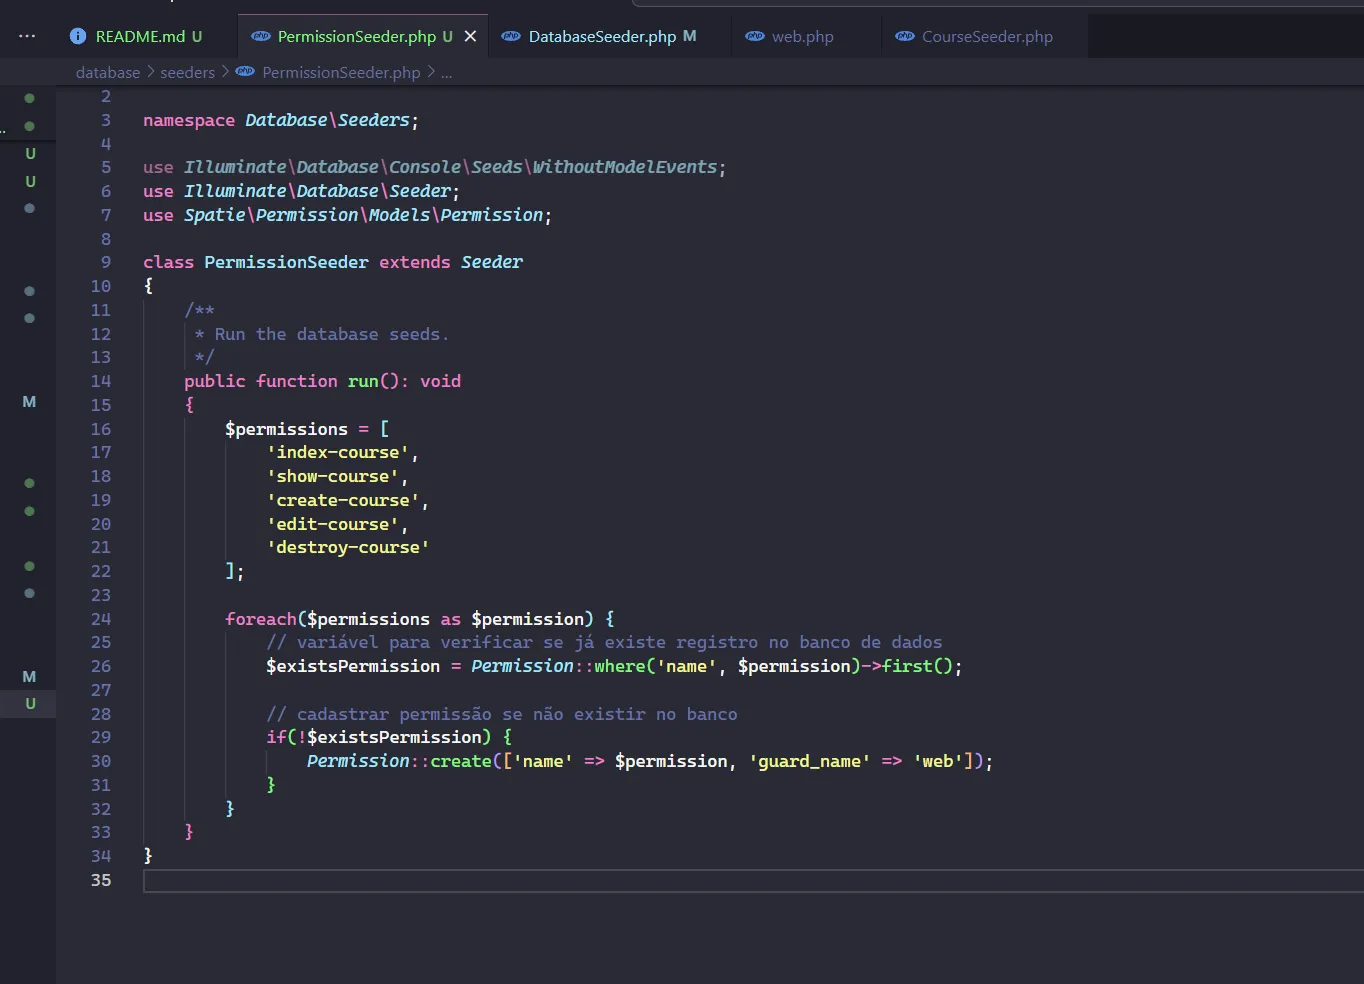Open the CourseSeeder.php tab
This screenshot has height=984, width=1364.
tap(986, 36)
